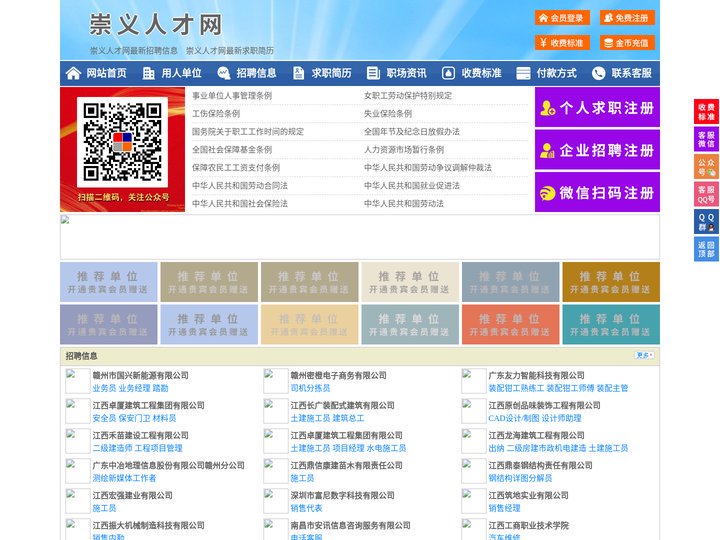Click the resume document icon beside 求职简历
Screen dimensions: 720x540
pos(298,73)
